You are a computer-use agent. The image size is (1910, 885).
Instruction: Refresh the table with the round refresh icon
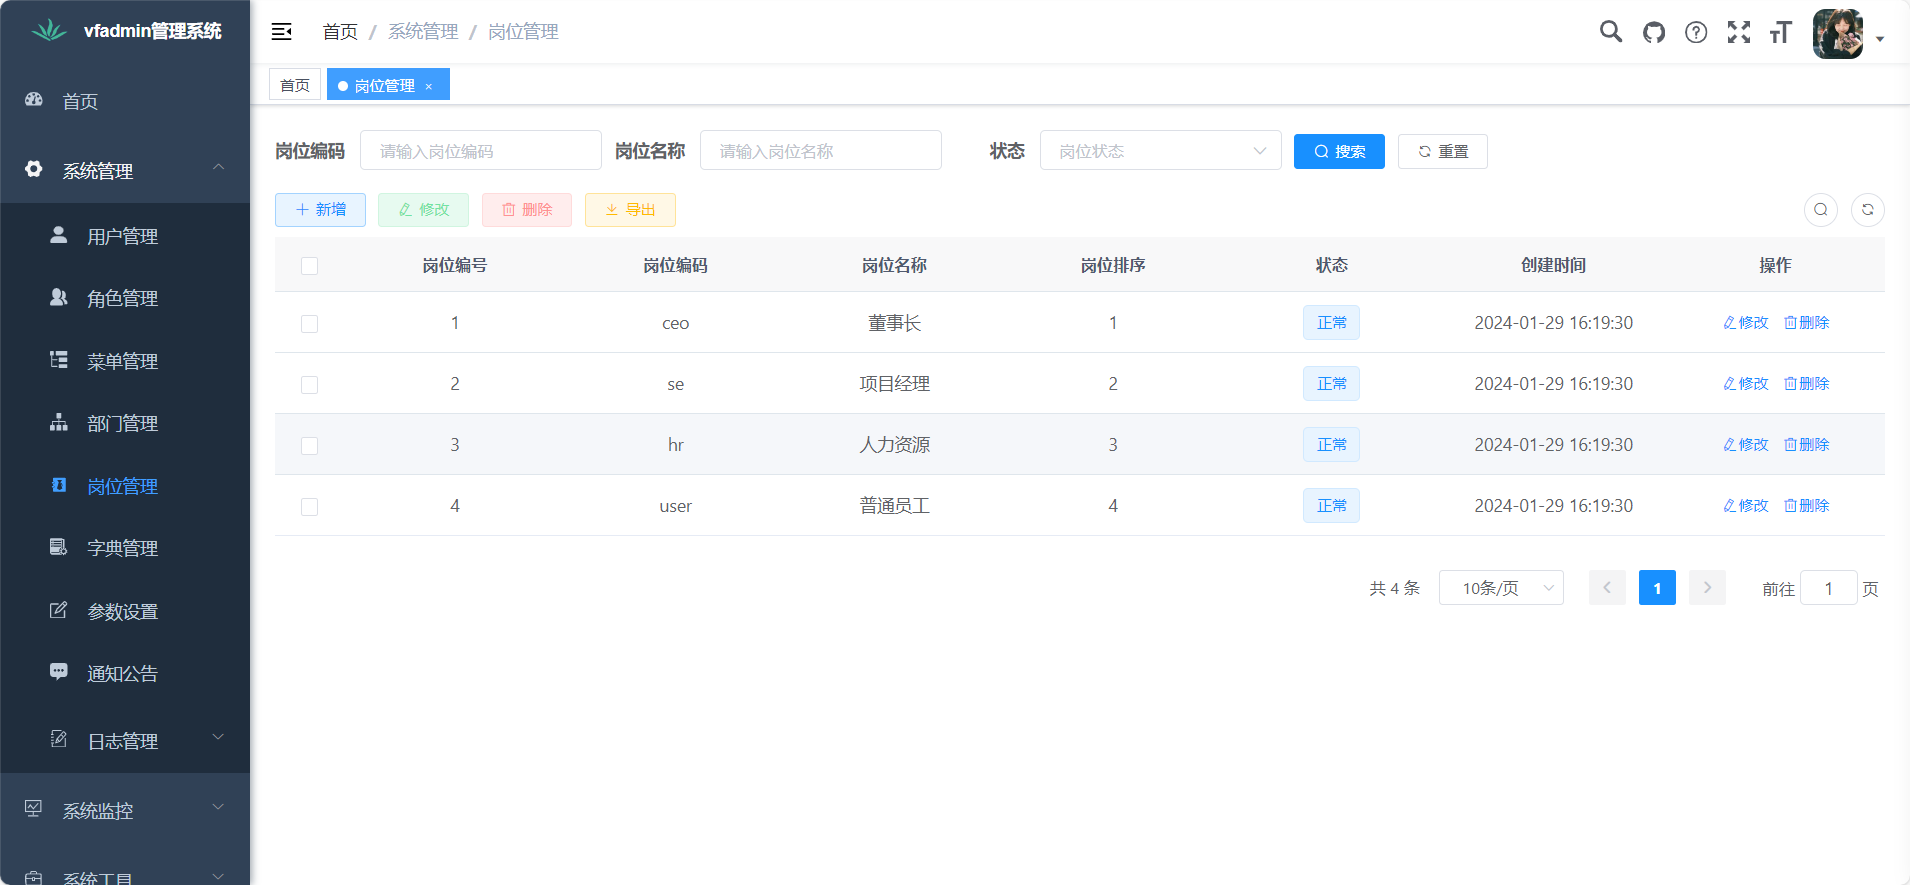pyautogui.click(x=1867, y=210)
